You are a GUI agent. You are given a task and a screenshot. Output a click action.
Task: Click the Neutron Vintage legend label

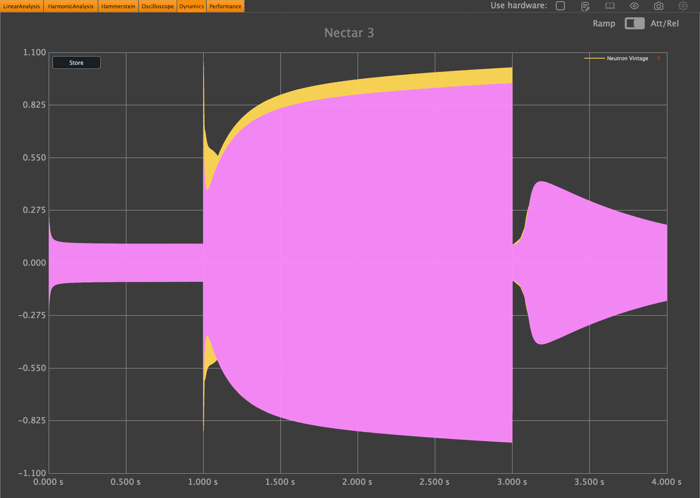(627, 58)
